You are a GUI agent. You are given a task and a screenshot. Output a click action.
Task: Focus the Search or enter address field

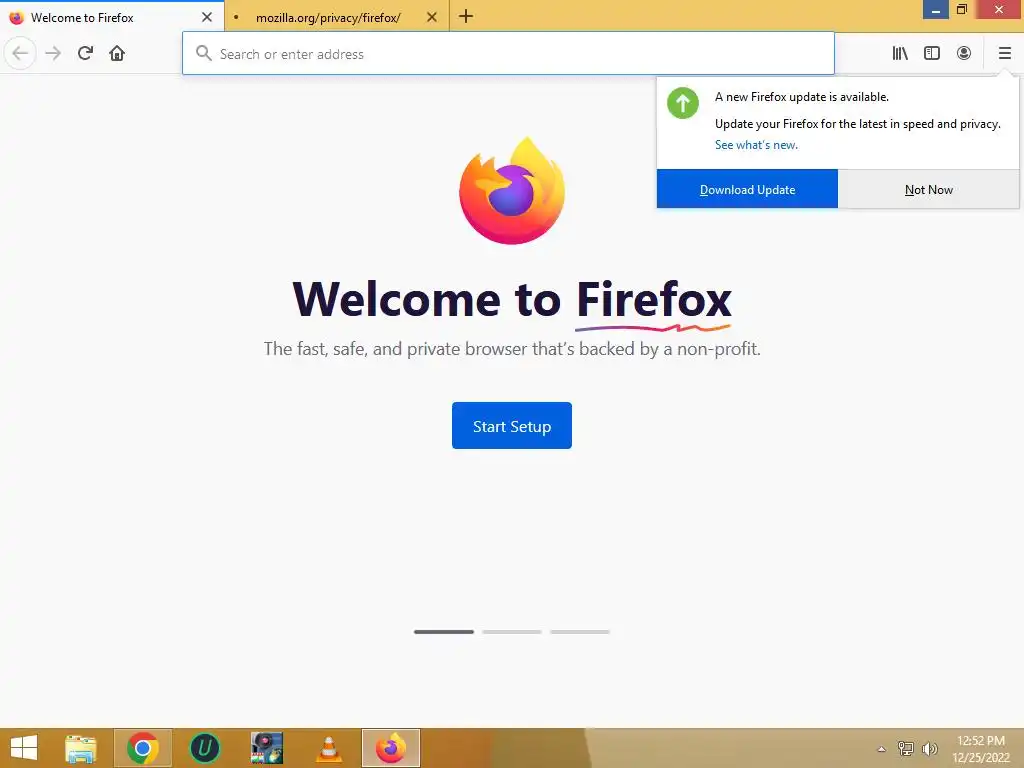[x=508, y=54]
